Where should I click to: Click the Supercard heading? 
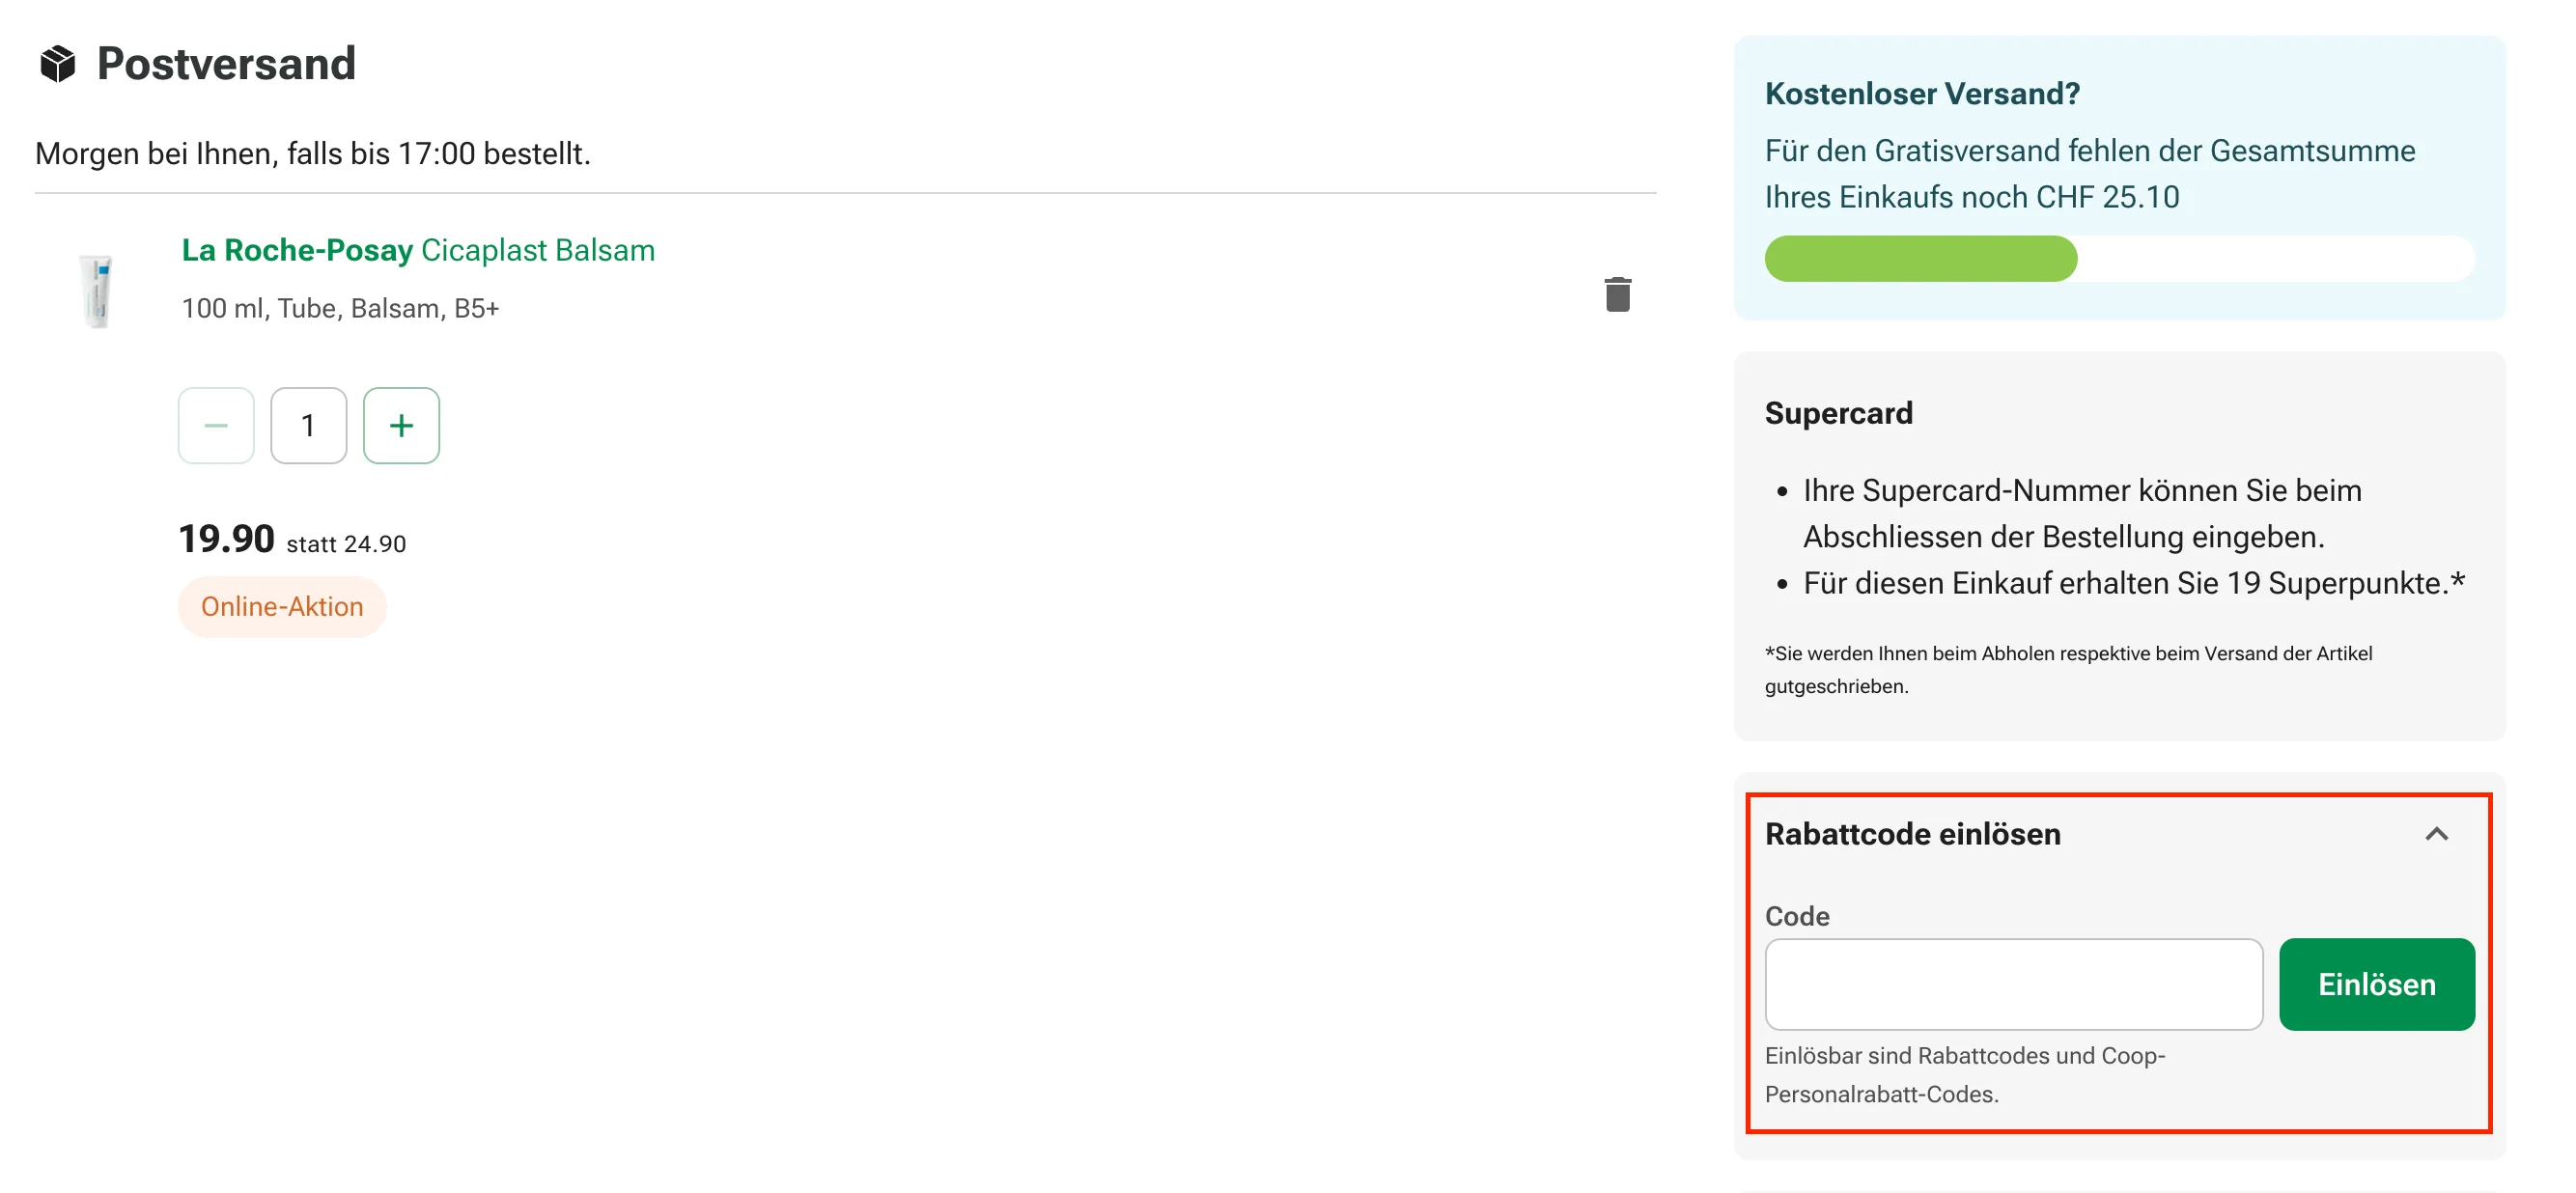[1839, 413]
